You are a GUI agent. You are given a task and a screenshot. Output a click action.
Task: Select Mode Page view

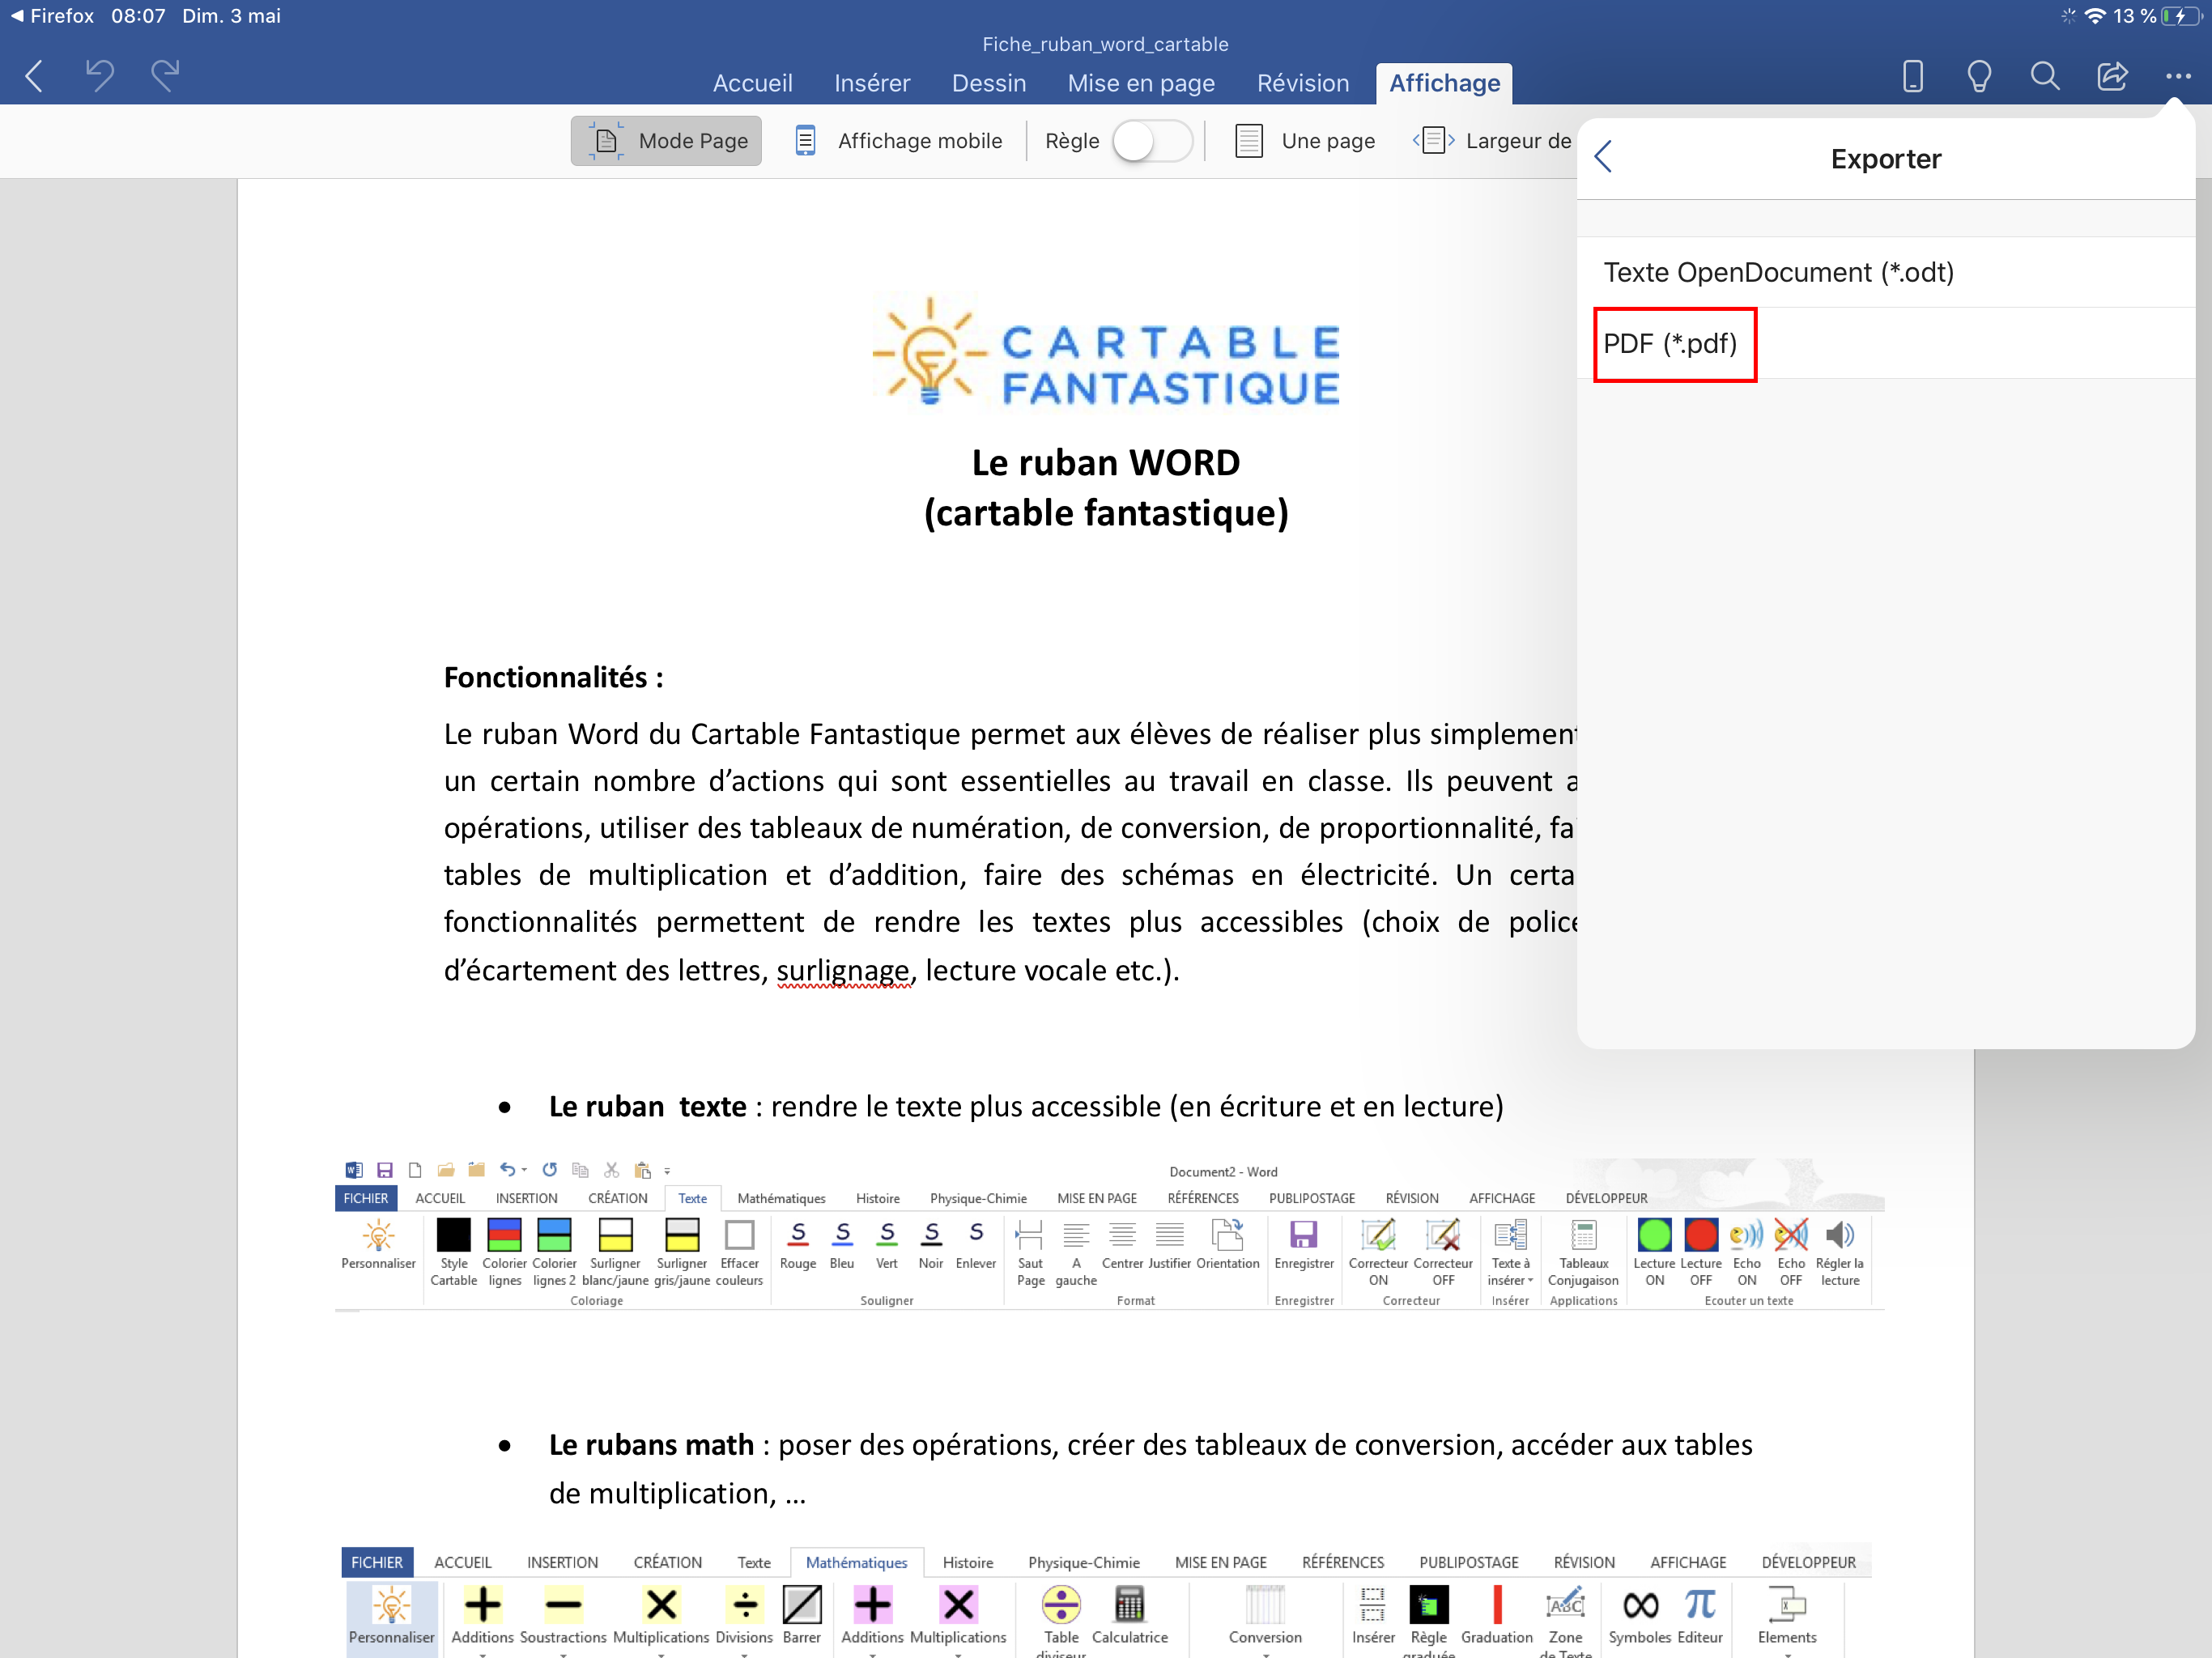point(666,141)
